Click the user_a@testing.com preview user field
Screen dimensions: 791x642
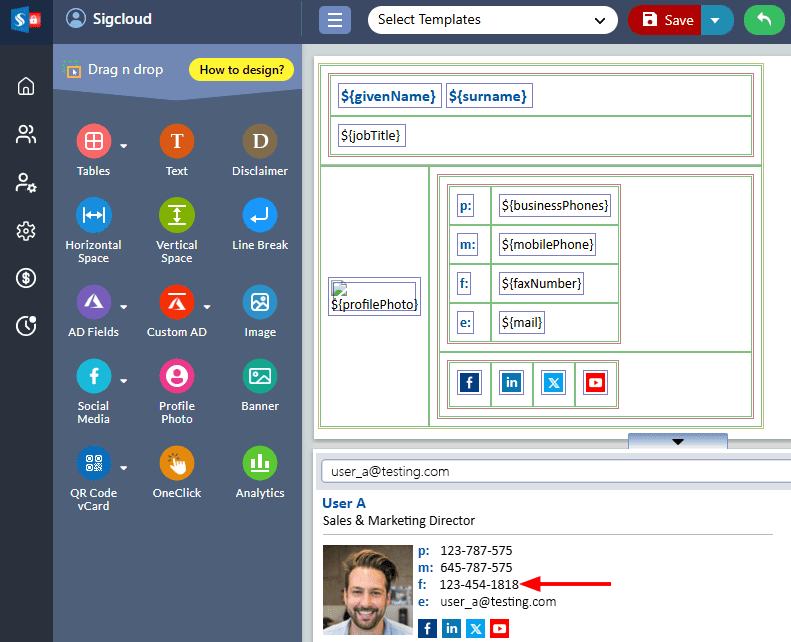(550, 471)
